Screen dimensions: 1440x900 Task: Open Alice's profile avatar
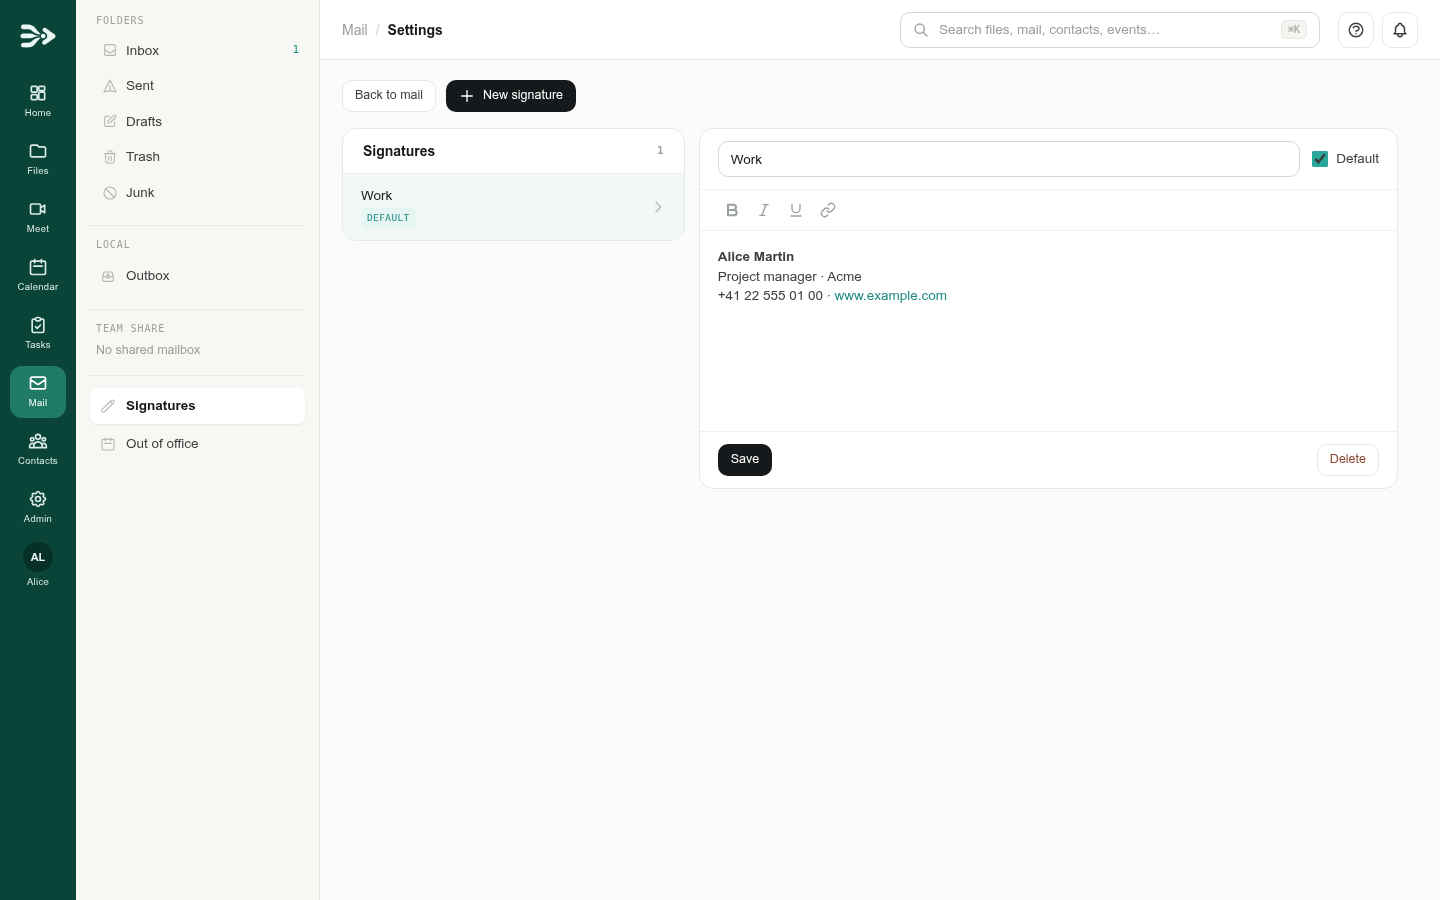pos(38,557)
